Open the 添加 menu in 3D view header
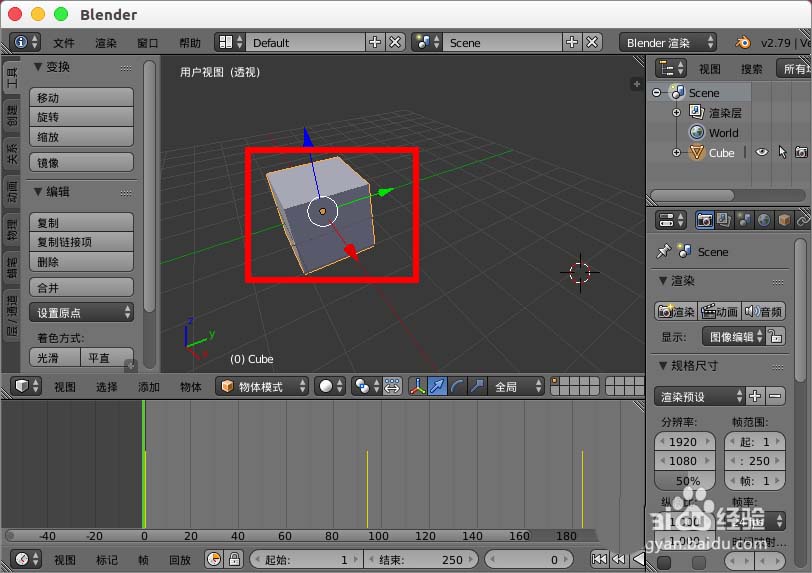This screenshot has width=812, height=573. [x=149, y=387]
